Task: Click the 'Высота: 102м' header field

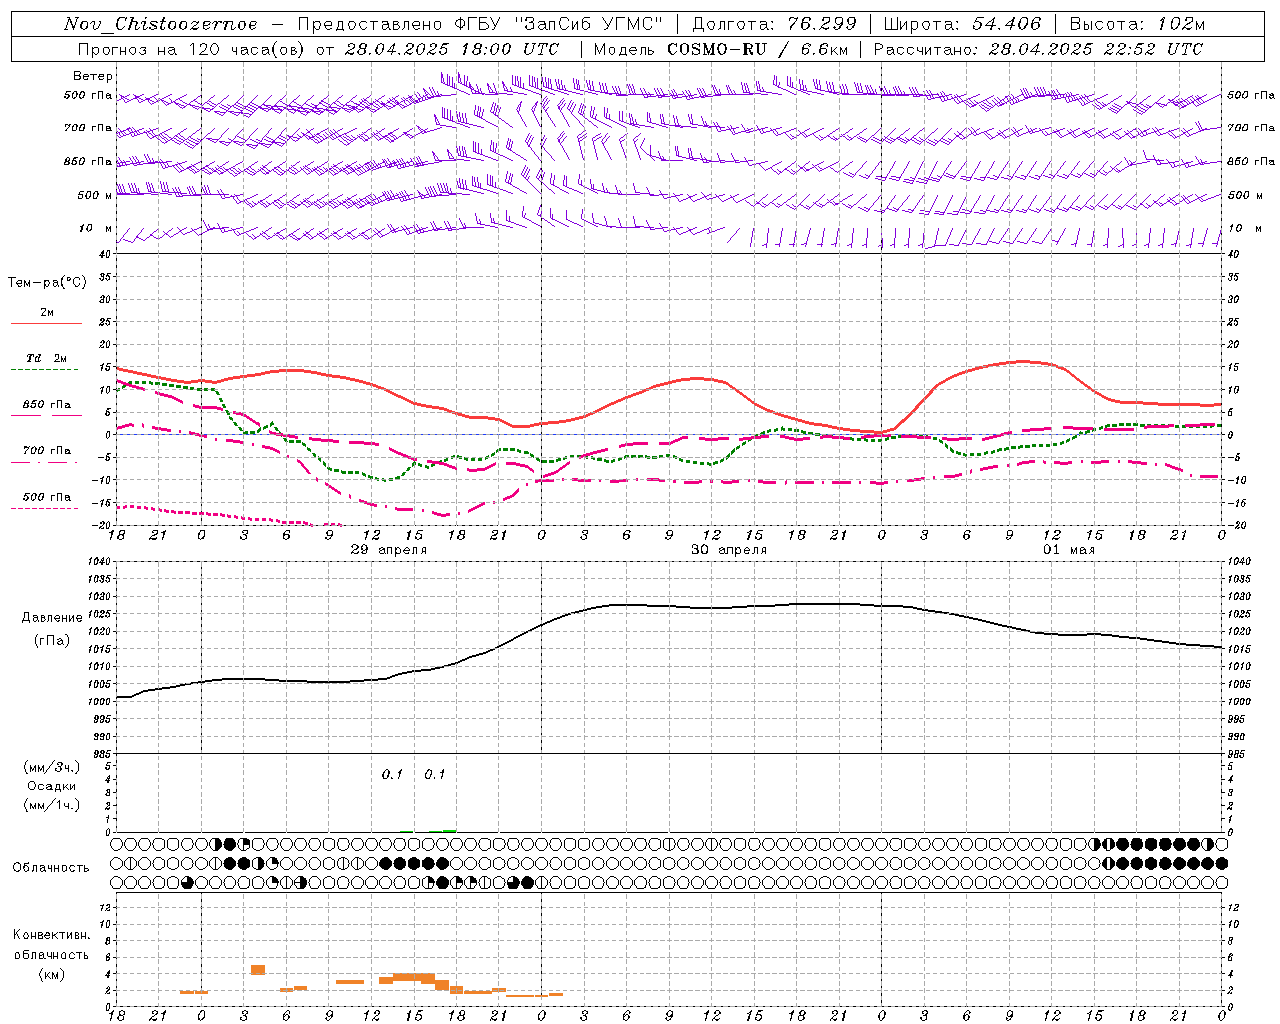Action: [1137, 24]
